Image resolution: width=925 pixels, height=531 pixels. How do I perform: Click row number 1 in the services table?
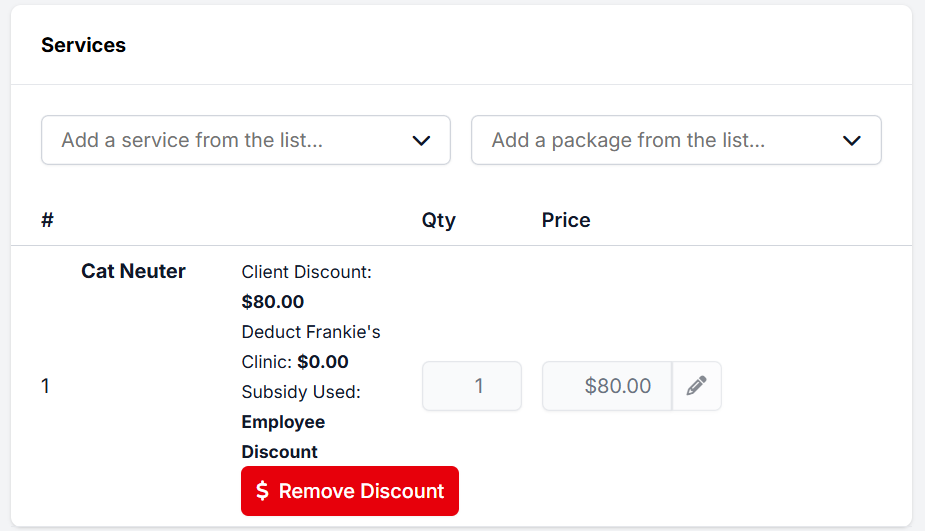tap(45, 386)
